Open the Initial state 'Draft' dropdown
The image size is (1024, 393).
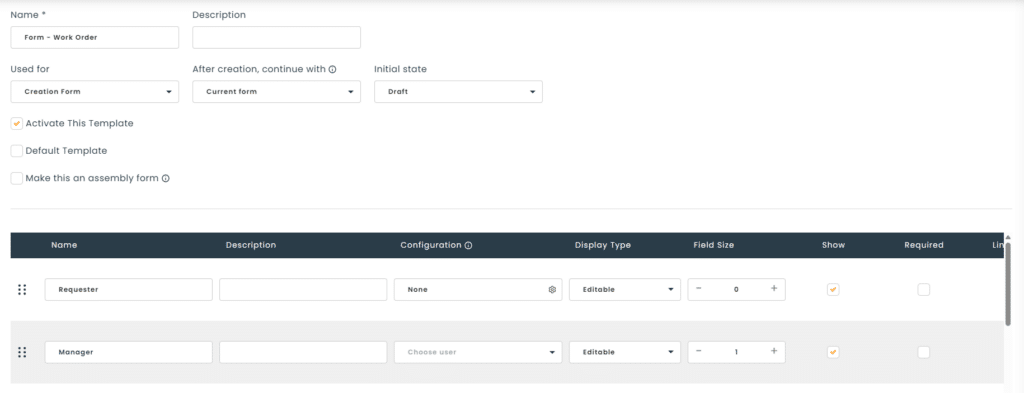[458, 91]
